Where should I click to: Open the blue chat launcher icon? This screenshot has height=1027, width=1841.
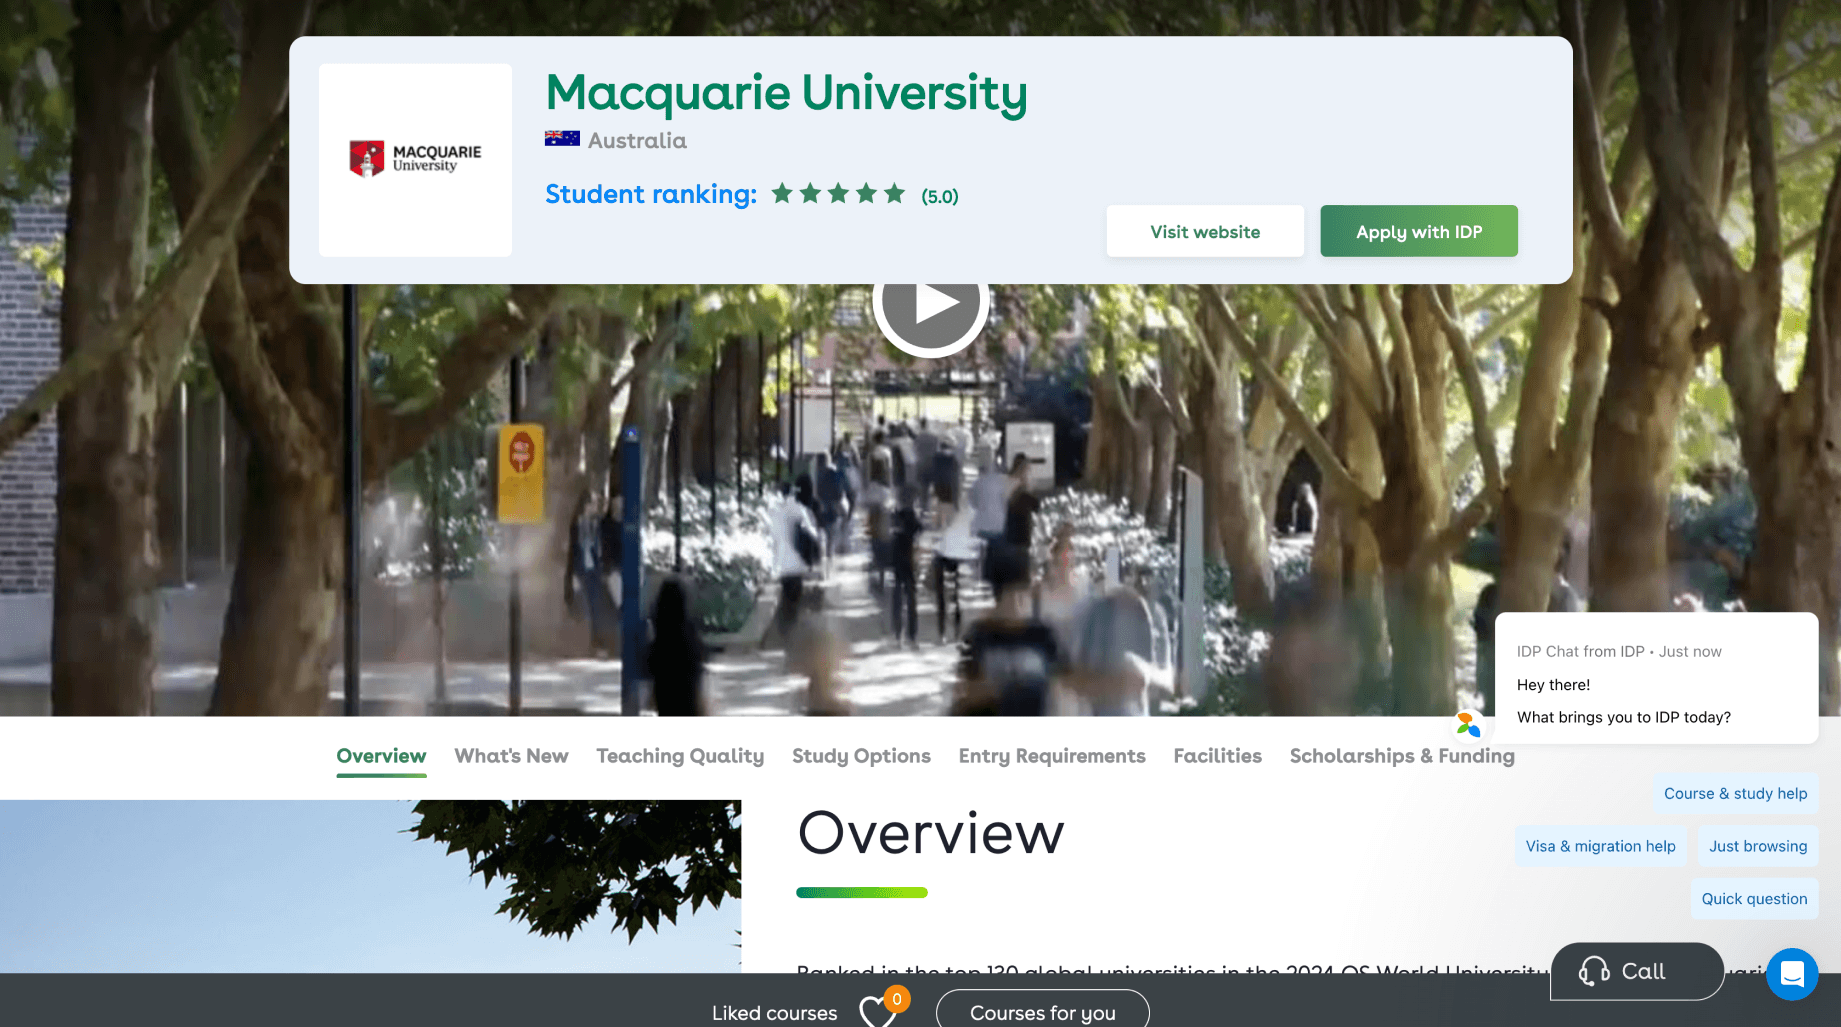[1792, 973]
